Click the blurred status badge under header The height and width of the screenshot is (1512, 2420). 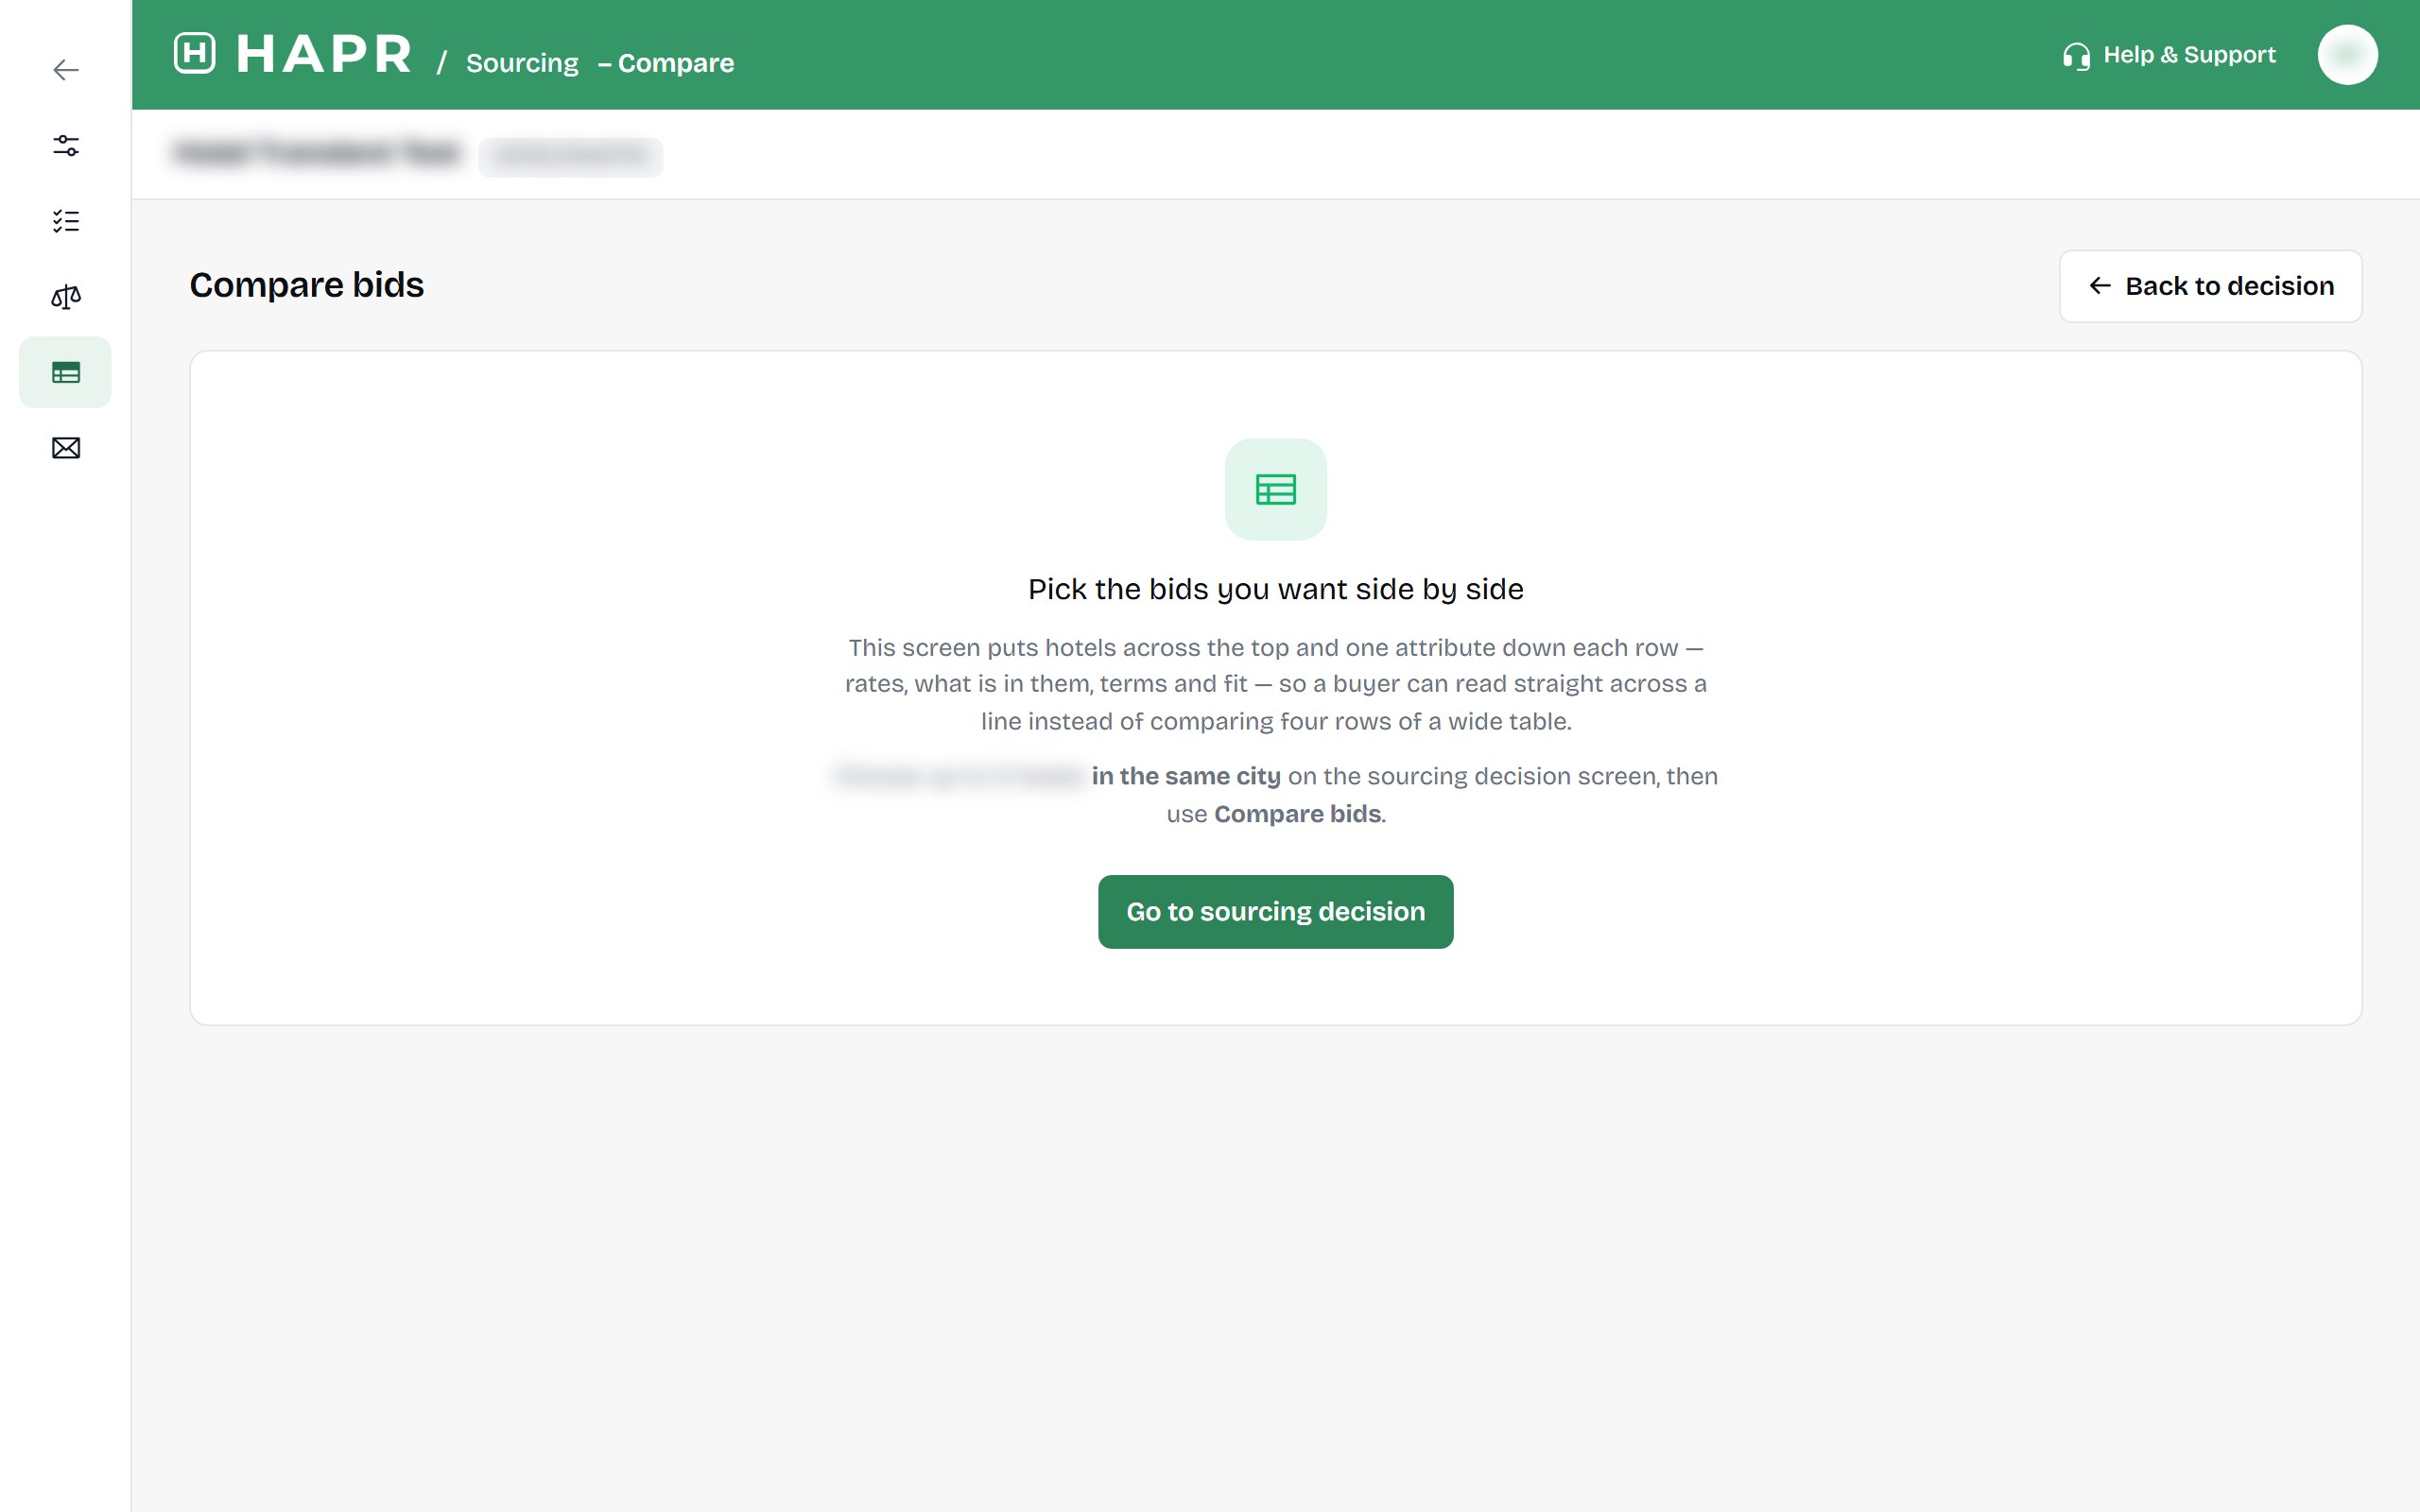pos(570,157)
